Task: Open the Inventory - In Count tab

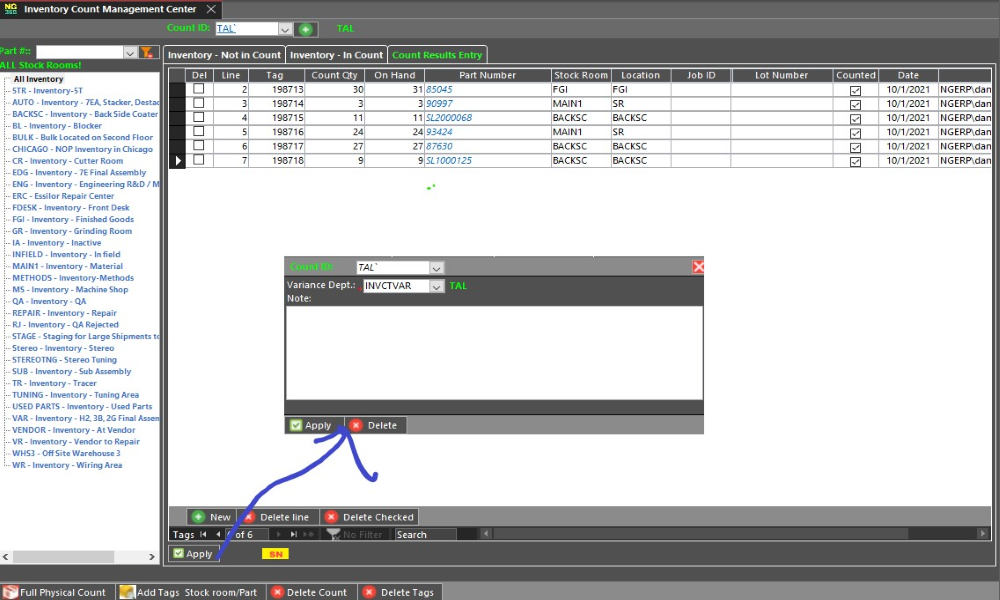Action: (x=337, y=55)
